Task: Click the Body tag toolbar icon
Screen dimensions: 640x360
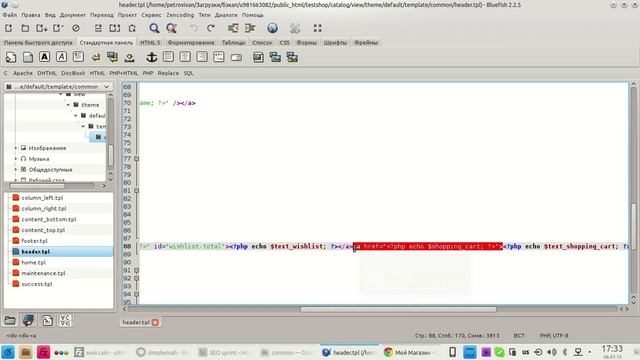Action: pos(28,57)
